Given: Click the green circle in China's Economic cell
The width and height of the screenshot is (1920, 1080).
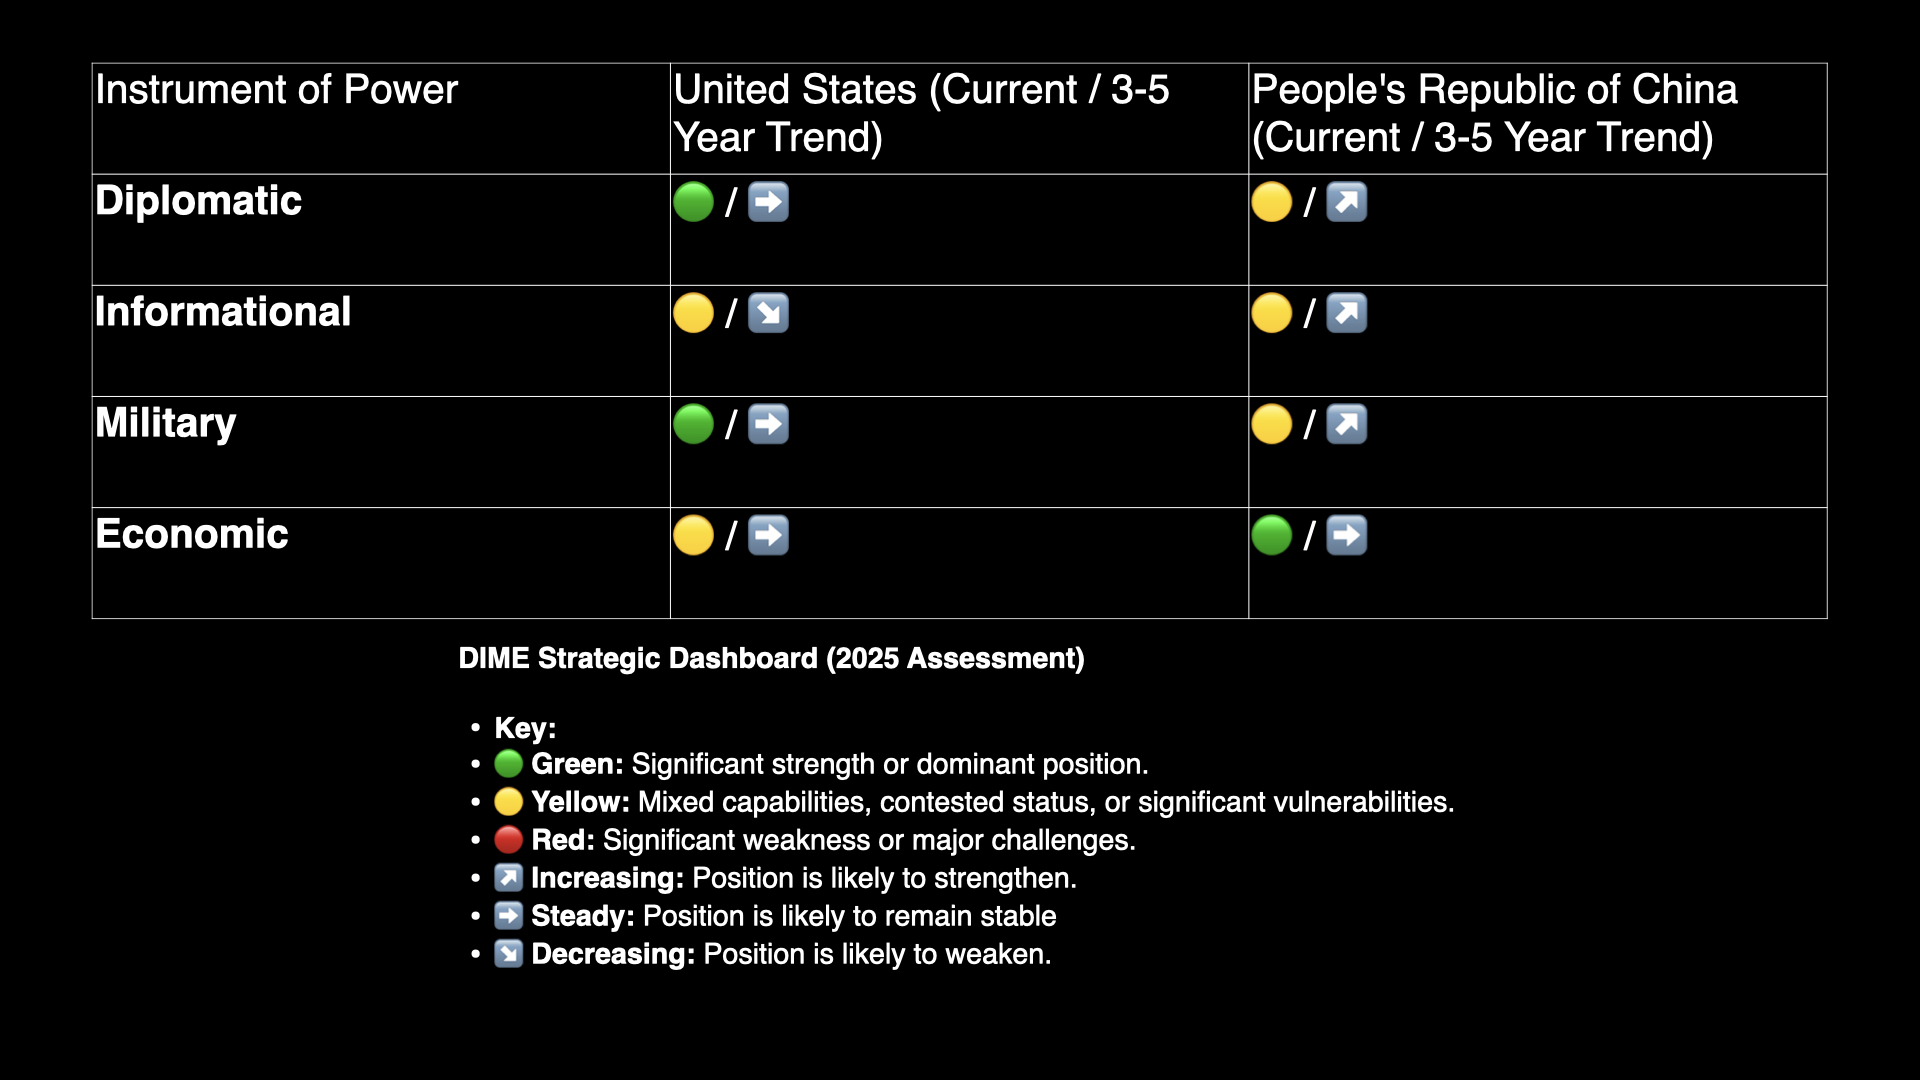Looking at the screenshot, I should point(1271,535).
